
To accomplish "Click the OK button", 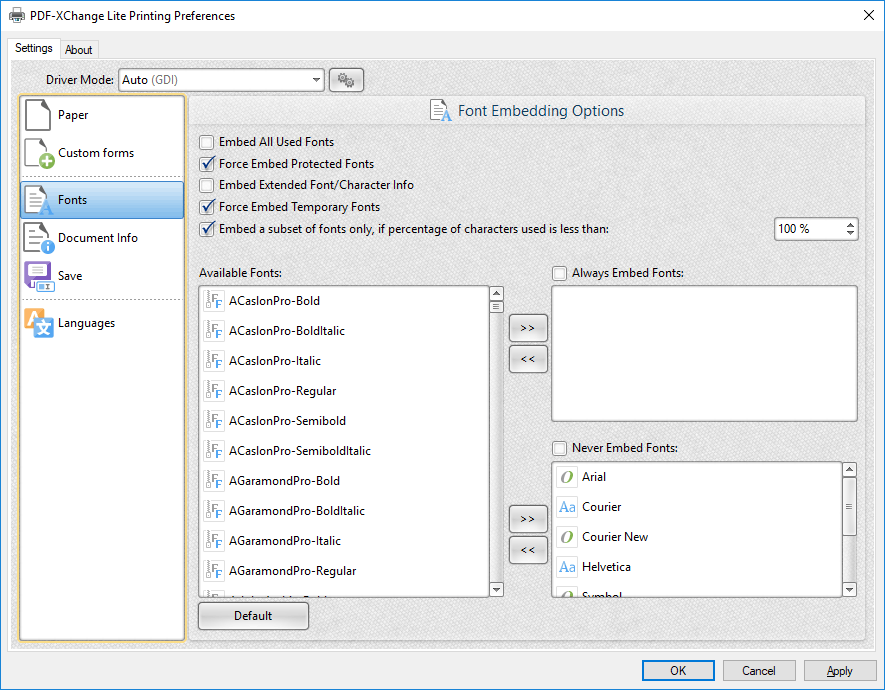I will click(x=678, y=670).
